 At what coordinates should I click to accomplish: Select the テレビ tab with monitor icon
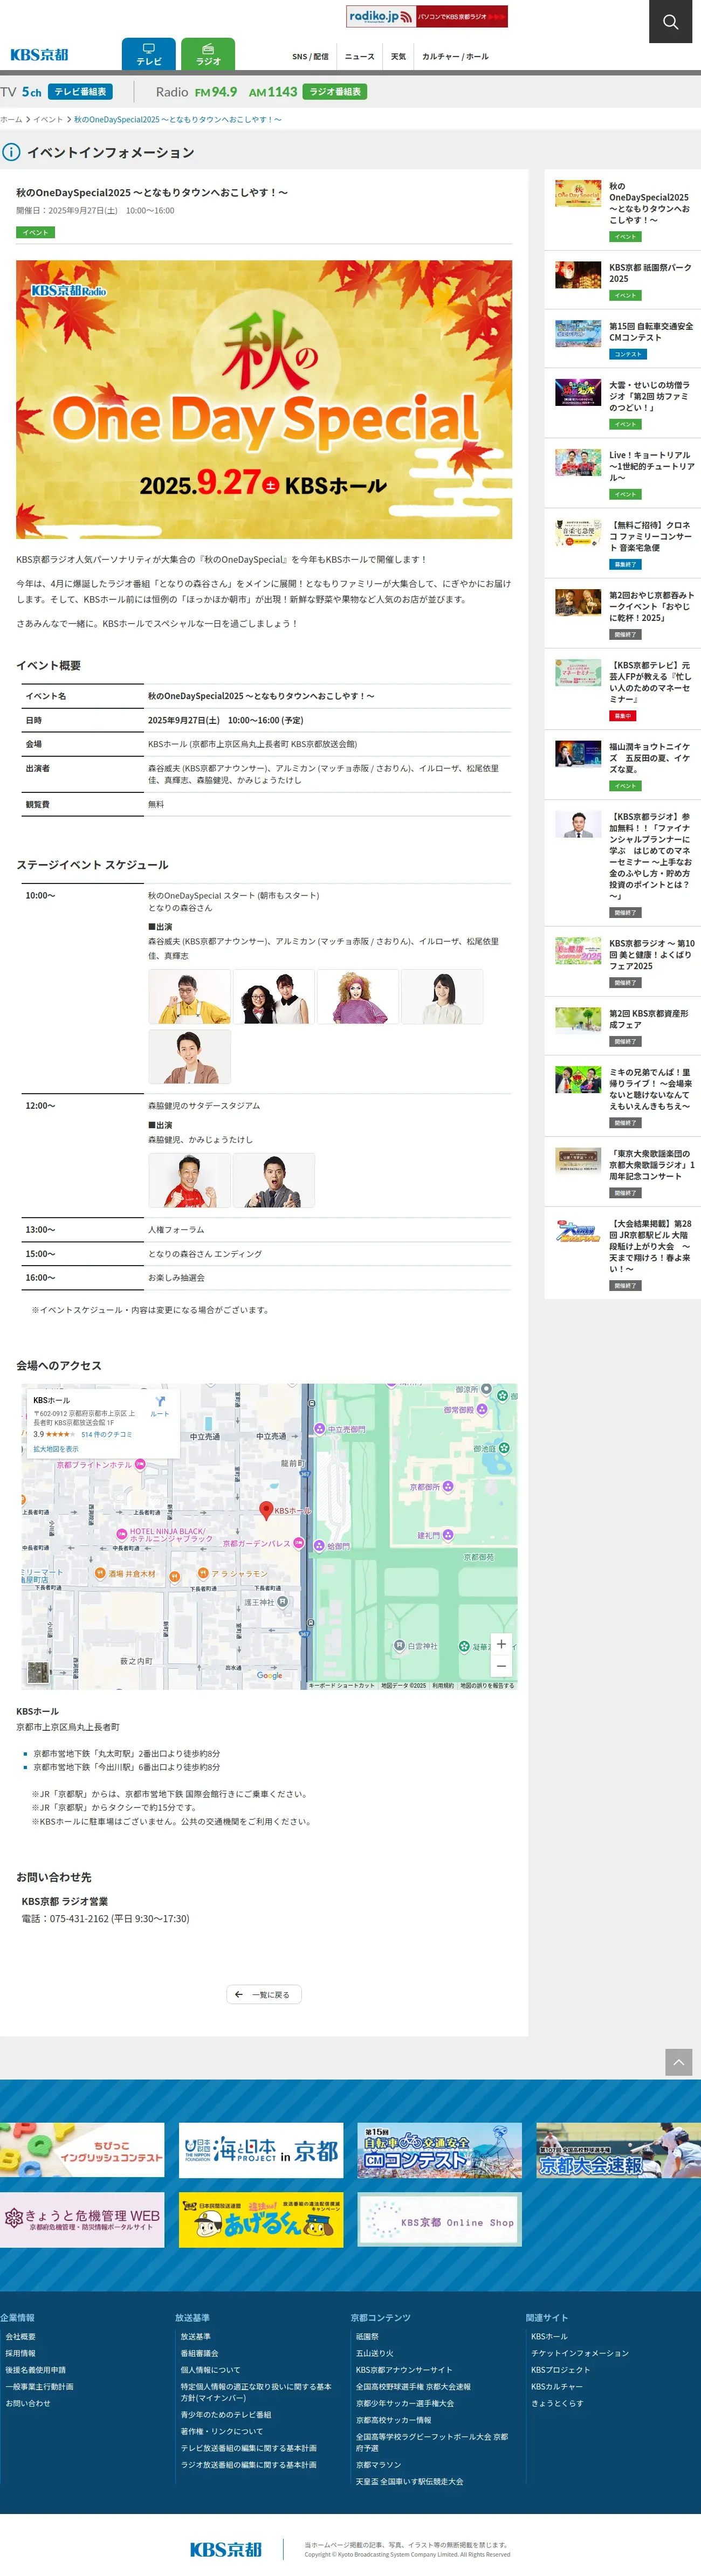pyautogui.click(x=149, y=54)
